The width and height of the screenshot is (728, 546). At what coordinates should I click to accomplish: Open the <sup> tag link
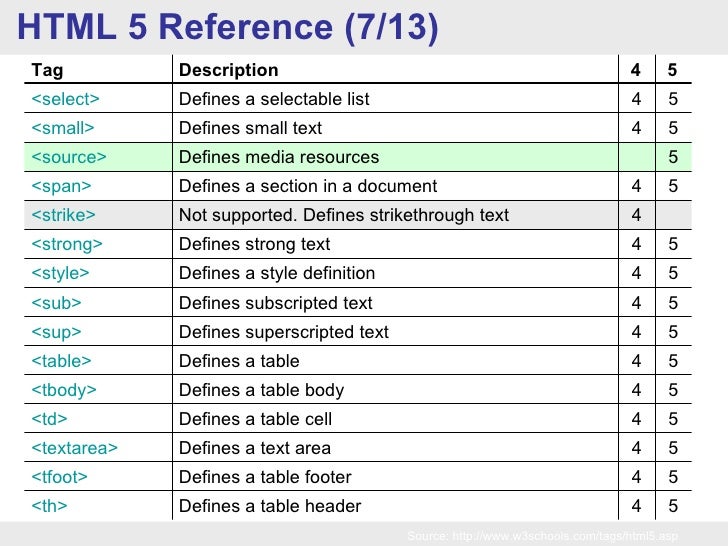[56, 332]
